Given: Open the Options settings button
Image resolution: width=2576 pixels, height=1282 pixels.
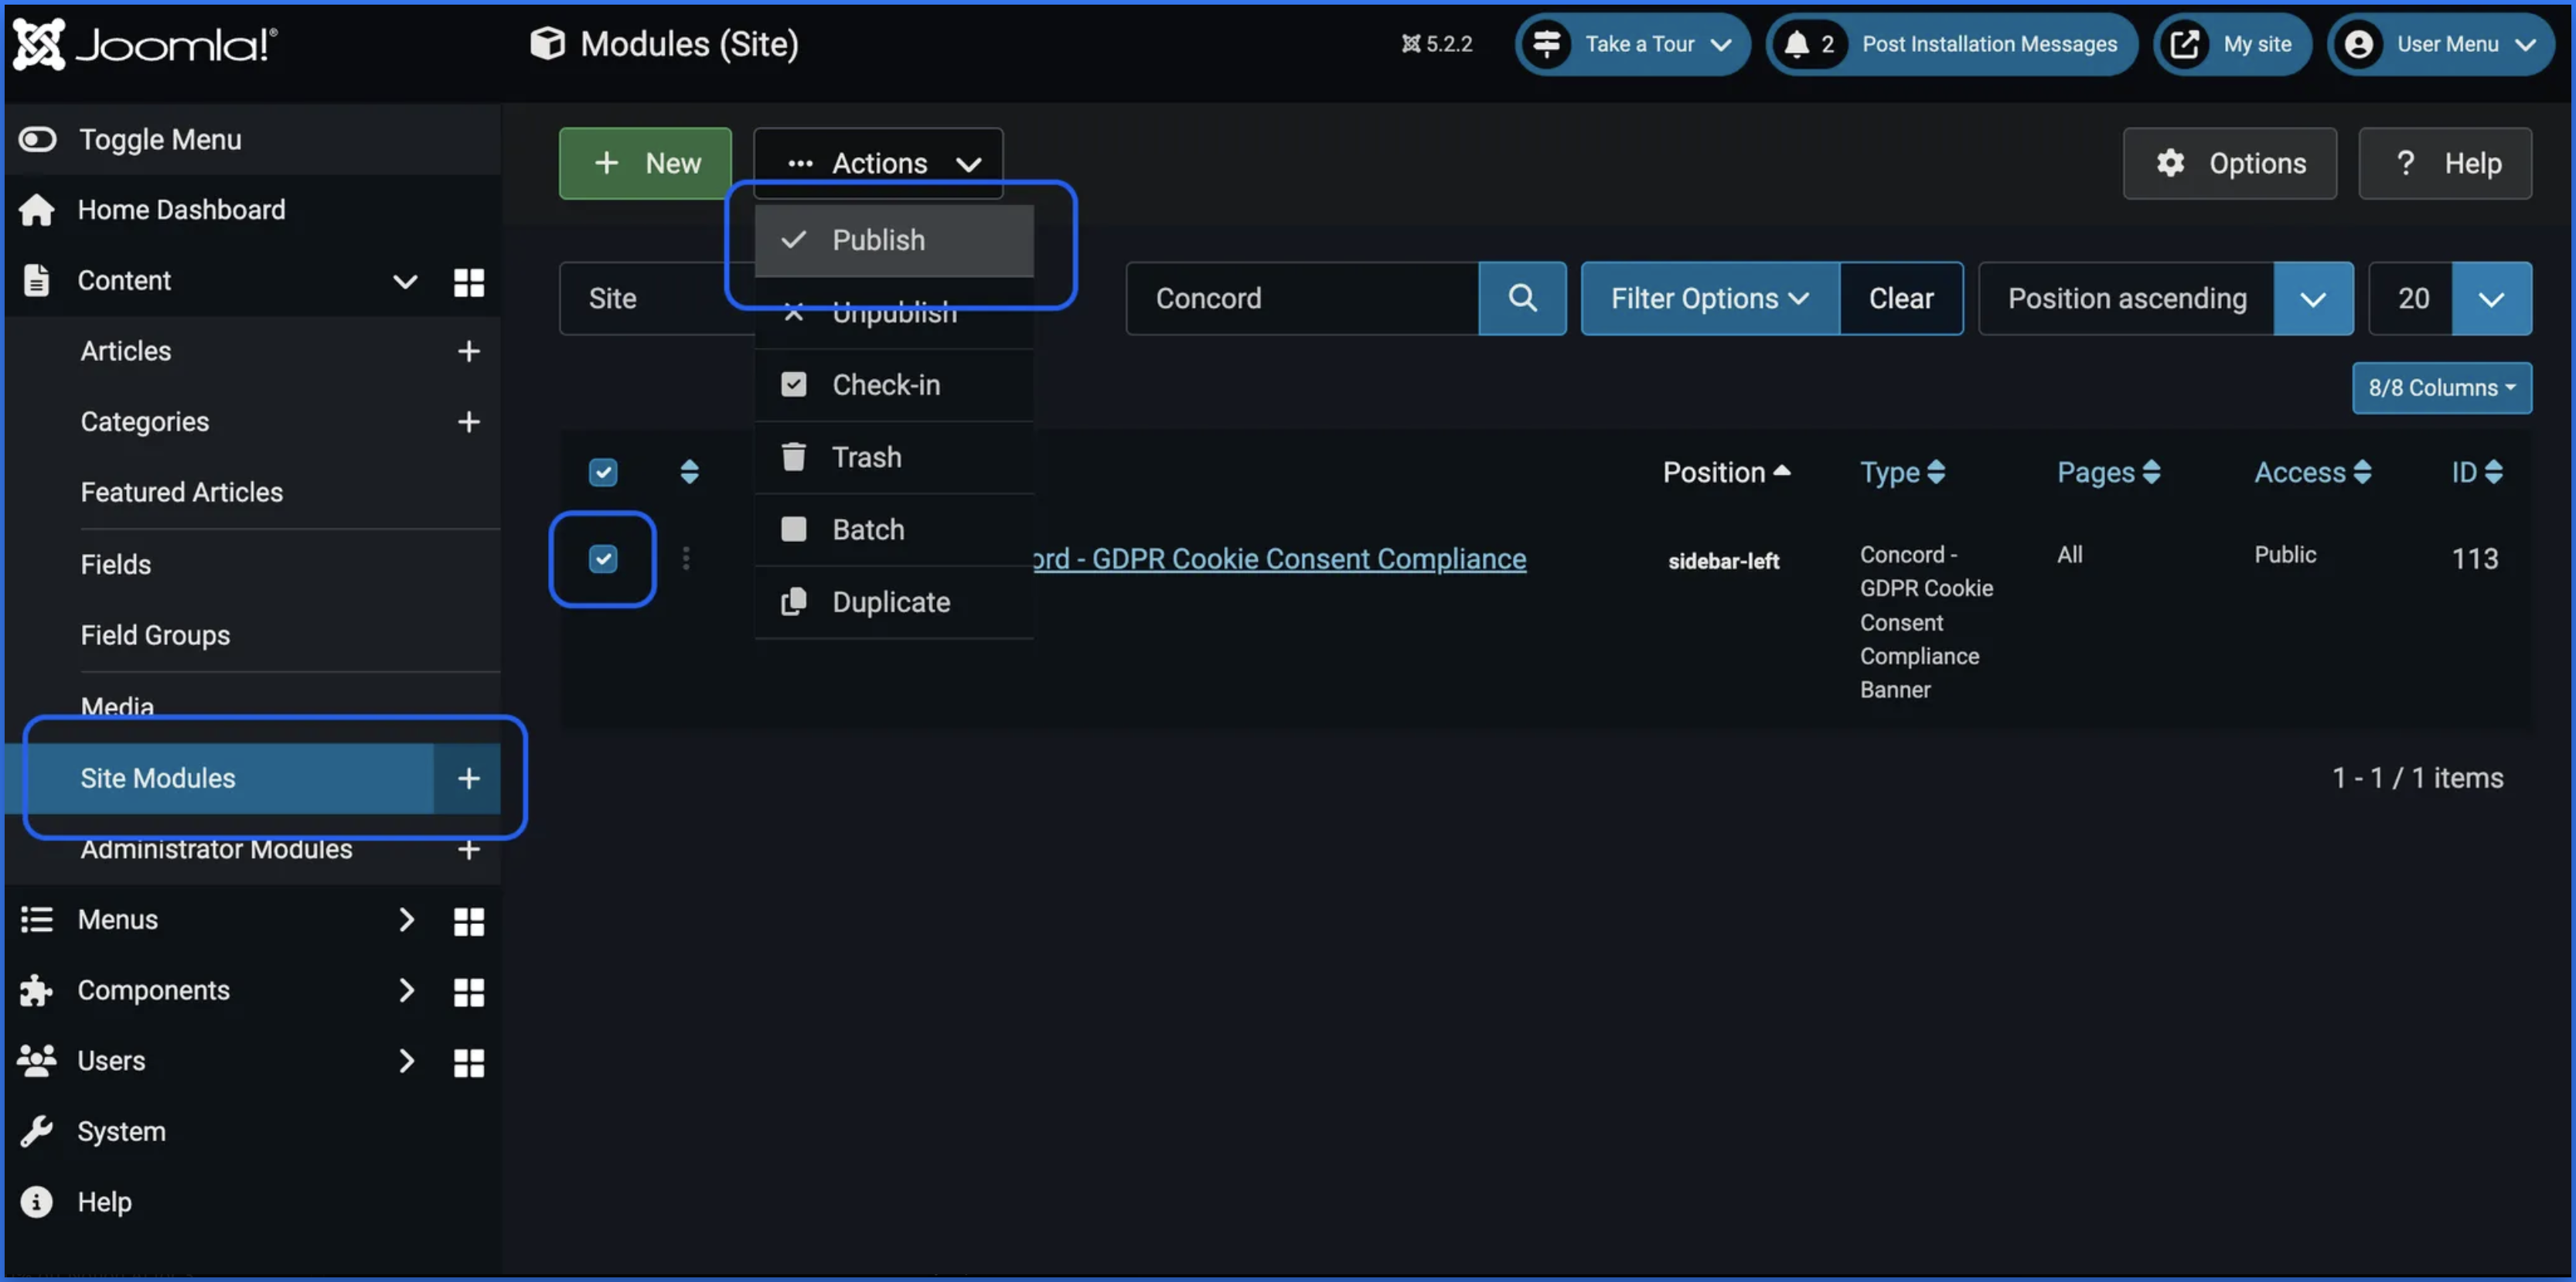Looking at the screenshot, I should pos(2230,163).
